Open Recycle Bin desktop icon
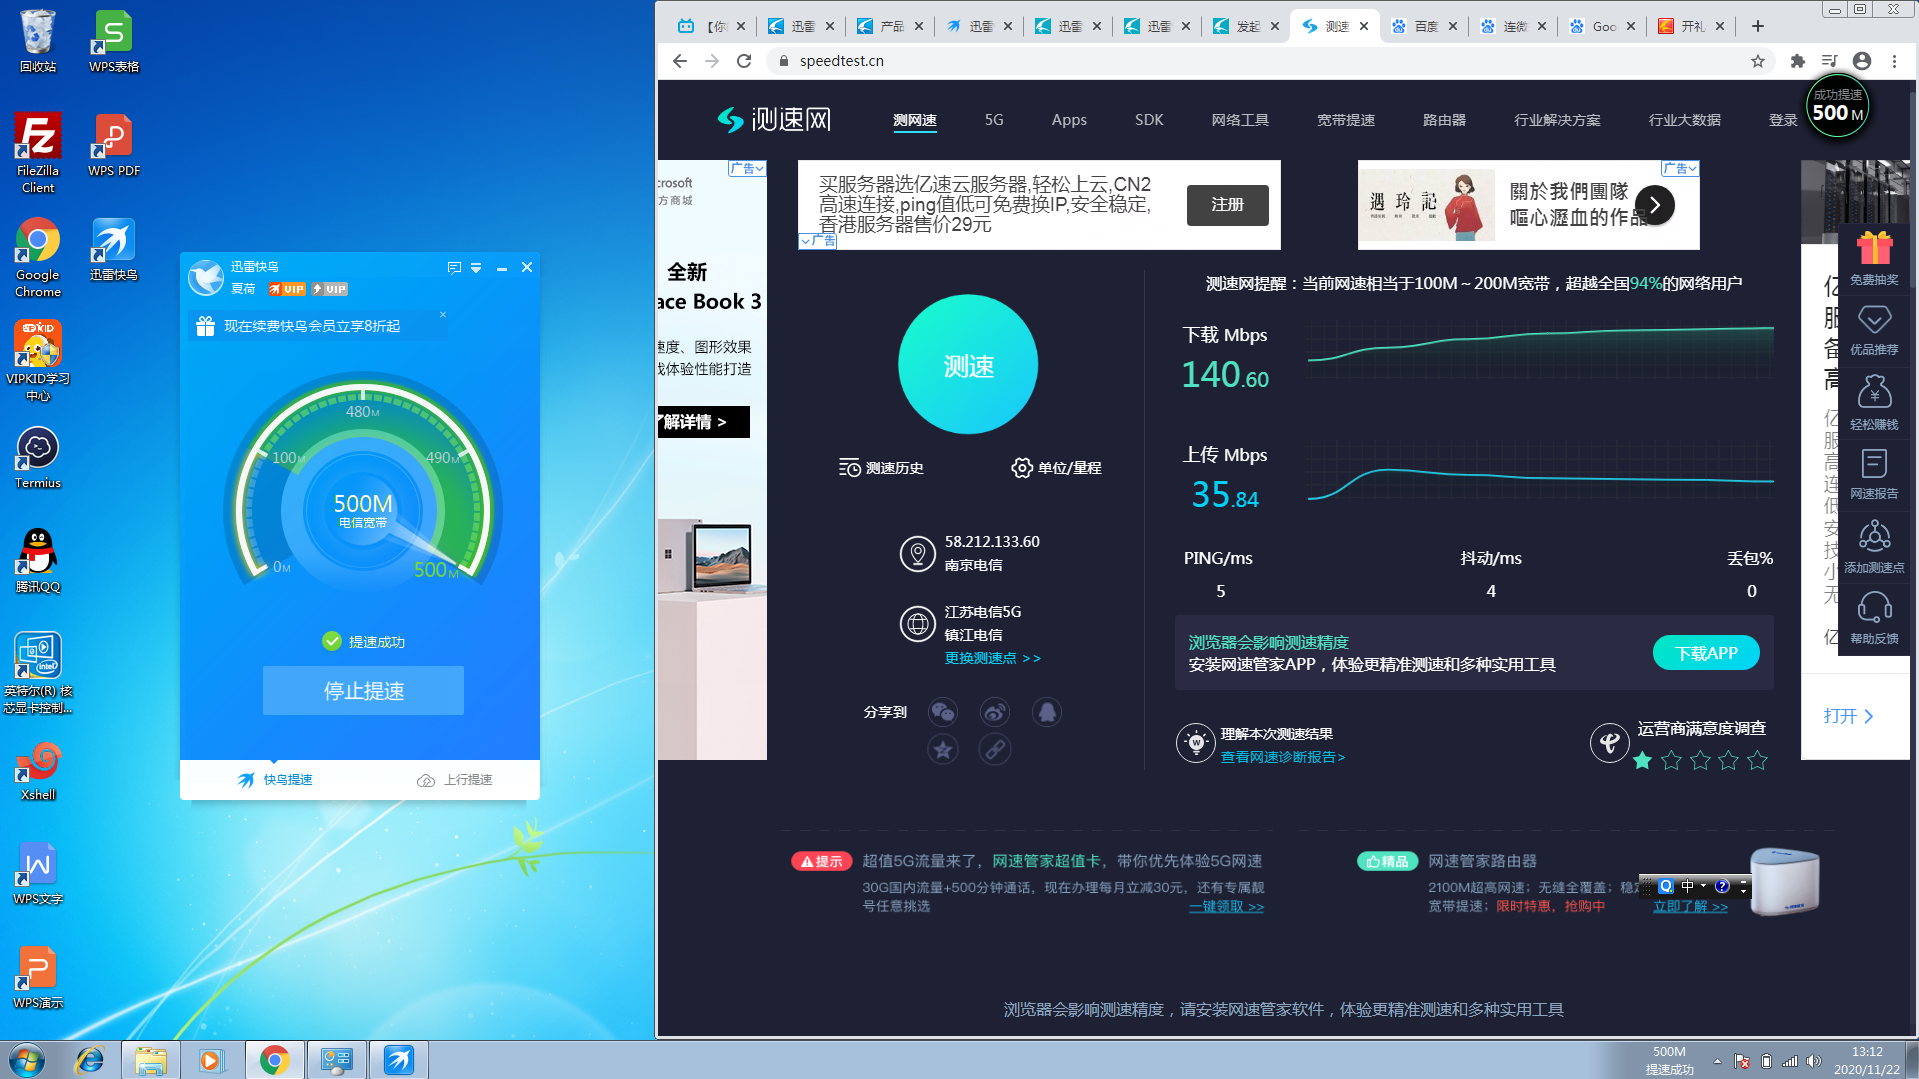Screen dimensions: 1919x1079 [38, 40]
